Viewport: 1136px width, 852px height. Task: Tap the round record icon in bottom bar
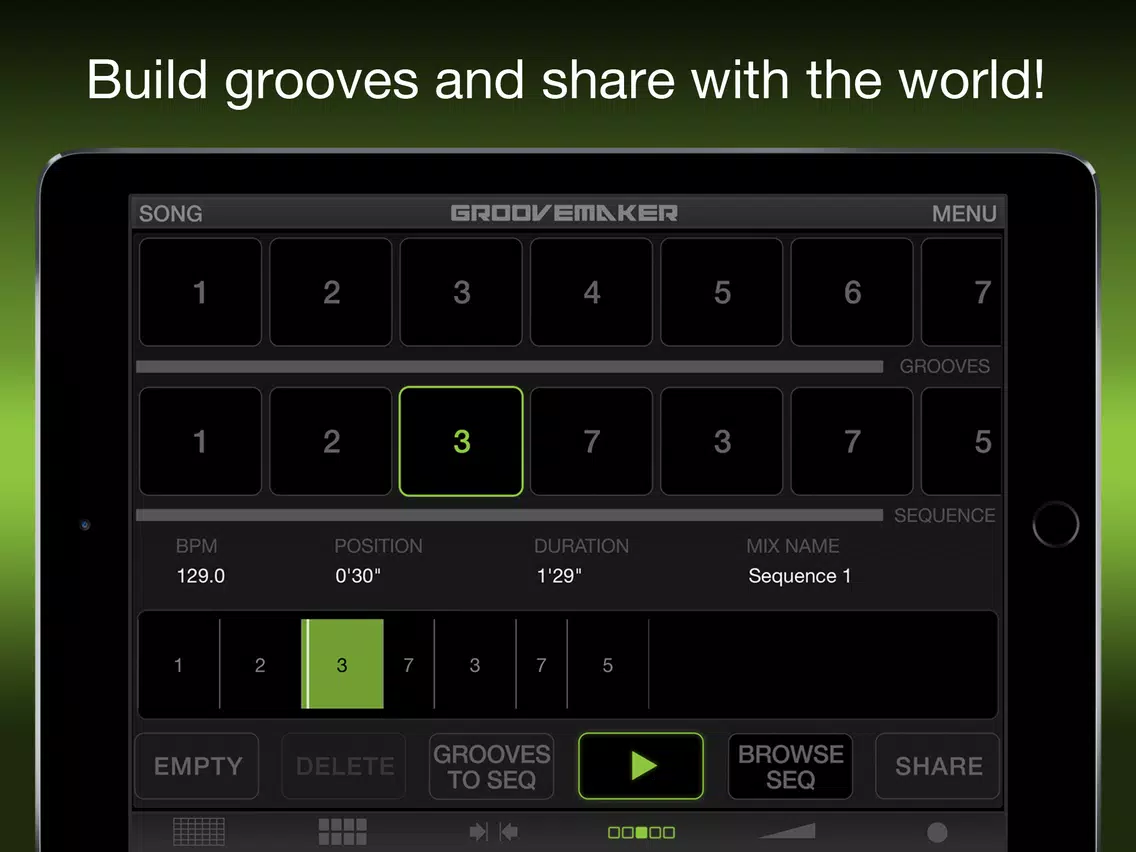(x=937, y=832)
